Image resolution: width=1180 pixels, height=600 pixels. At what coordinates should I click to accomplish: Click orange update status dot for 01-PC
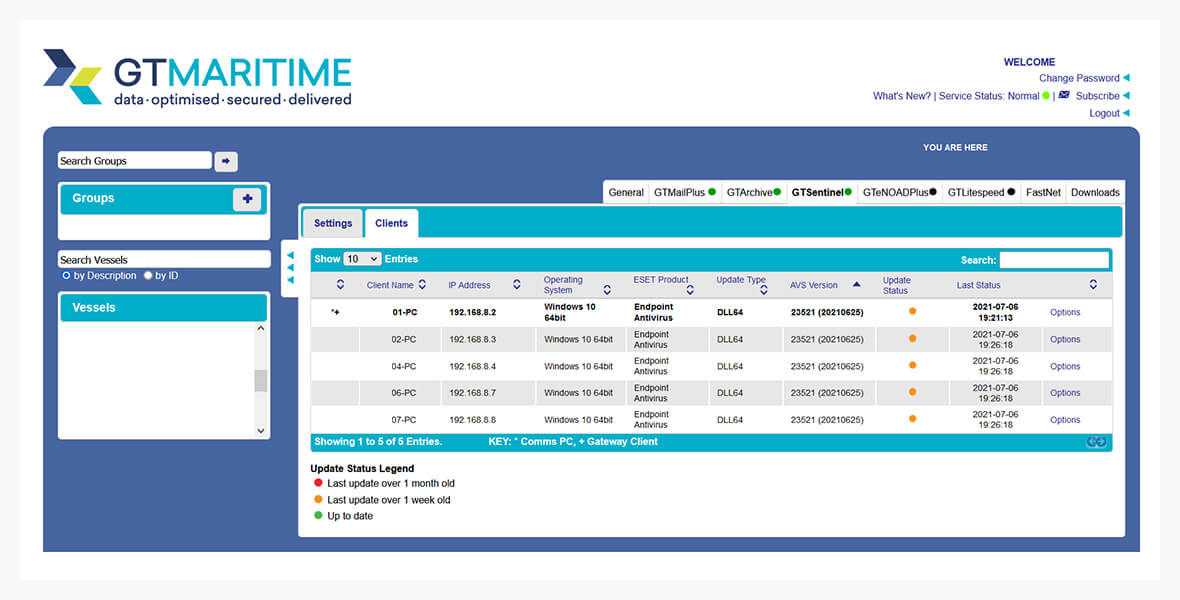[912, 312]
